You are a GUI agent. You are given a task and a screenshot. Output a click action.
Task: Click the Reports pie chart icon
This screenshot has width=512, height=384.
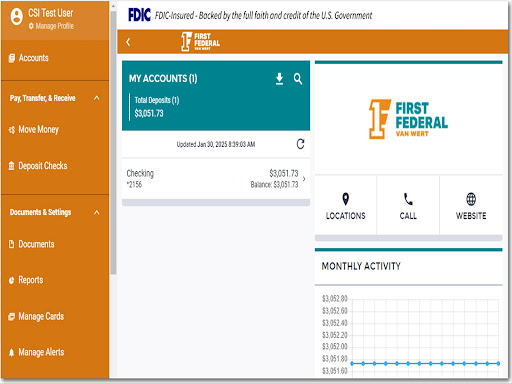click(x=11, y=280)
